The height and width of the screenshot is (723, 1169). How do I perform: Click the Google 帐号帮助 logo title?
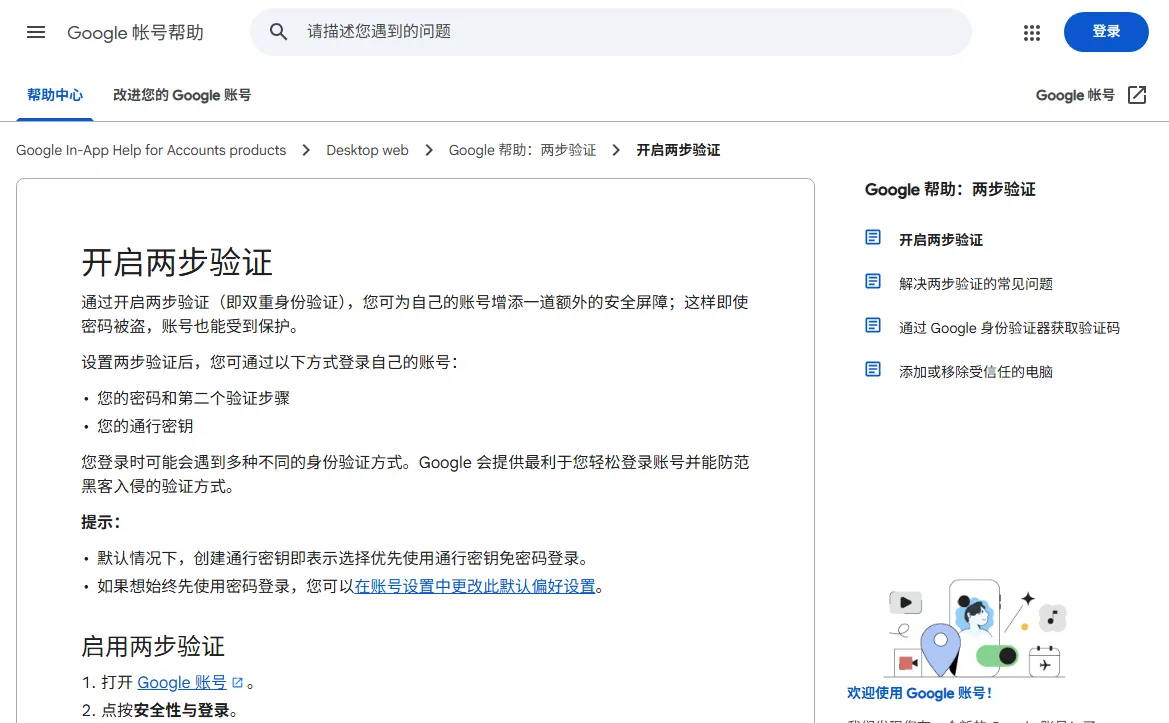coord(135,32)
